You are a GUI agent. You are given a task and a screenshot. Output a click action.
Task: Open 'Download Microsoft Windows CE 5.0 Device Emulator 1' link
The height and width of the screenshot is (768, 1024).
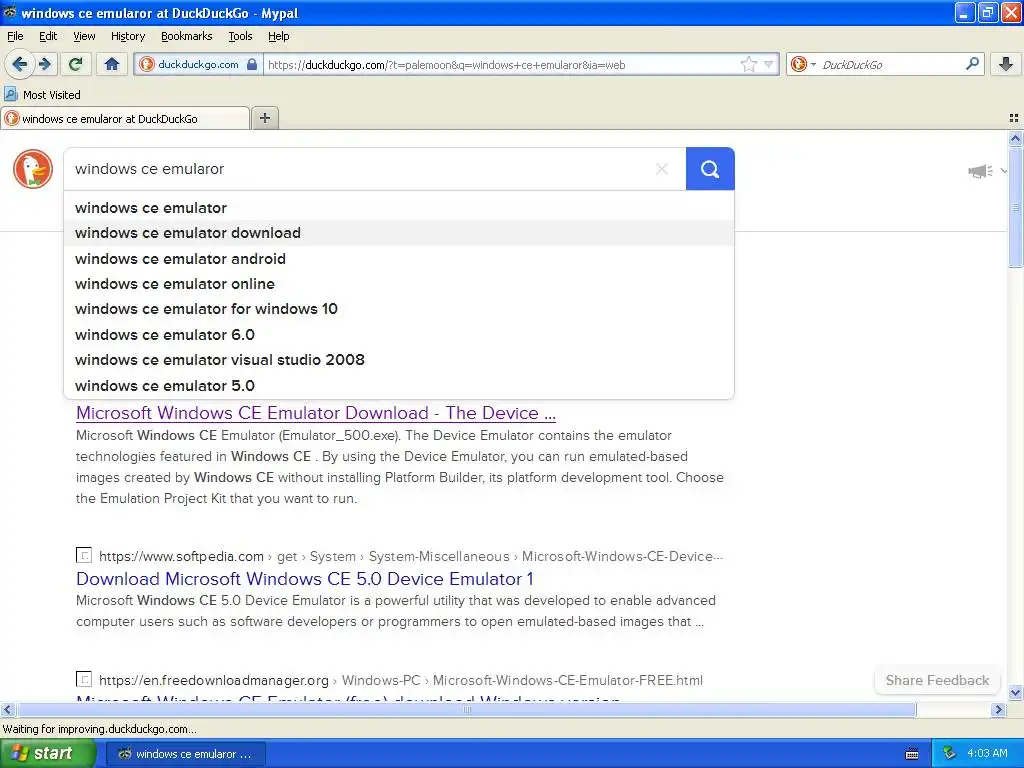[x=305, y=579]
